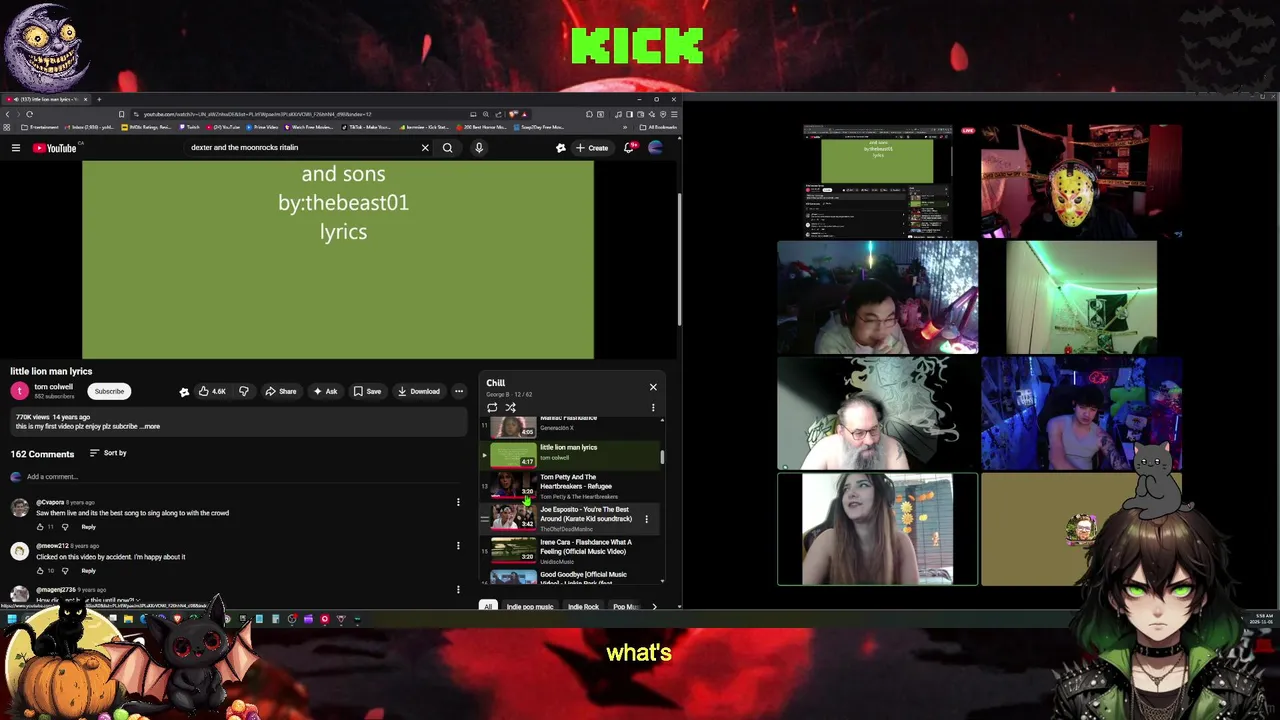The width and height of the screenshot is (1280, 720).
Task: Click the browser address bar URL
Action: (258, 114)
